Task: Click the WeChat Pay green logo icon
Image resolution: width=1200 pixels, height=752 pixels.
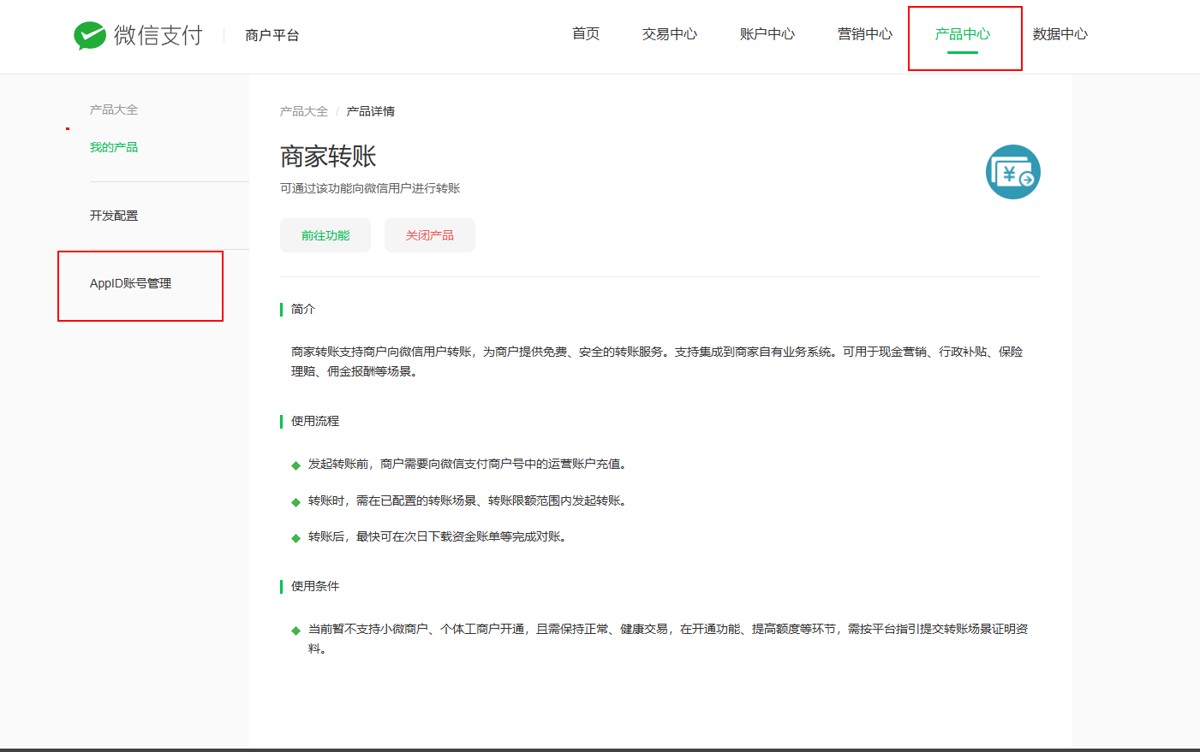Action: click(90, 36)
